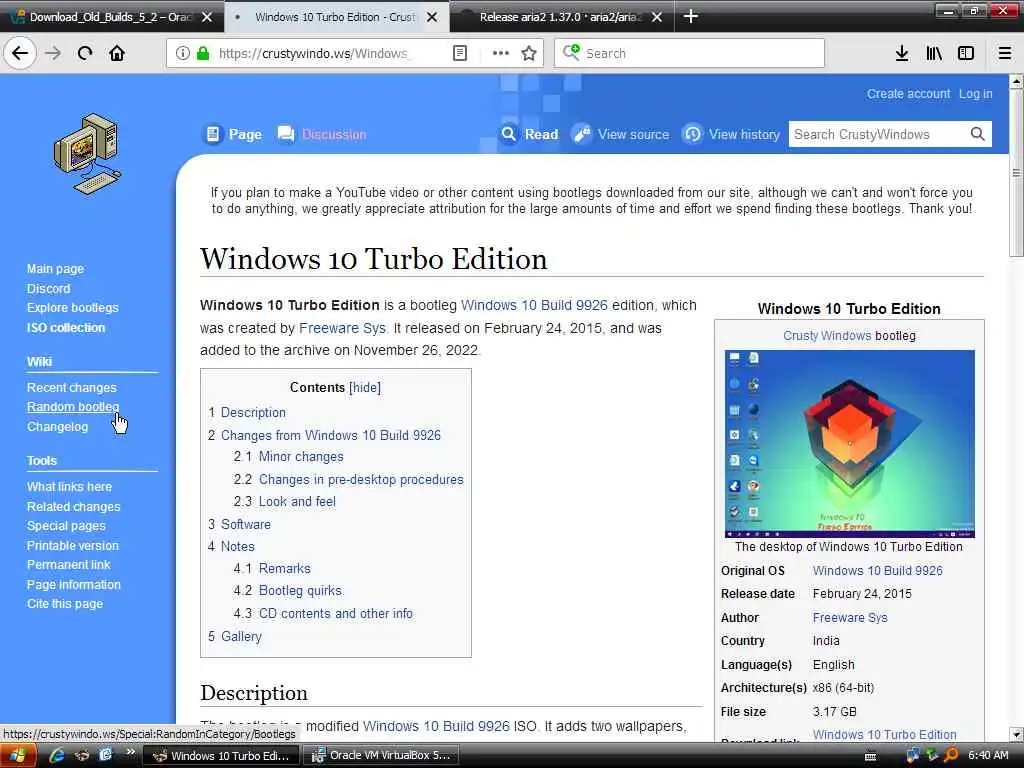Click the Random bootleg link
The image size is (1024, 768).
pyautogui.click(x=73, y=406)
